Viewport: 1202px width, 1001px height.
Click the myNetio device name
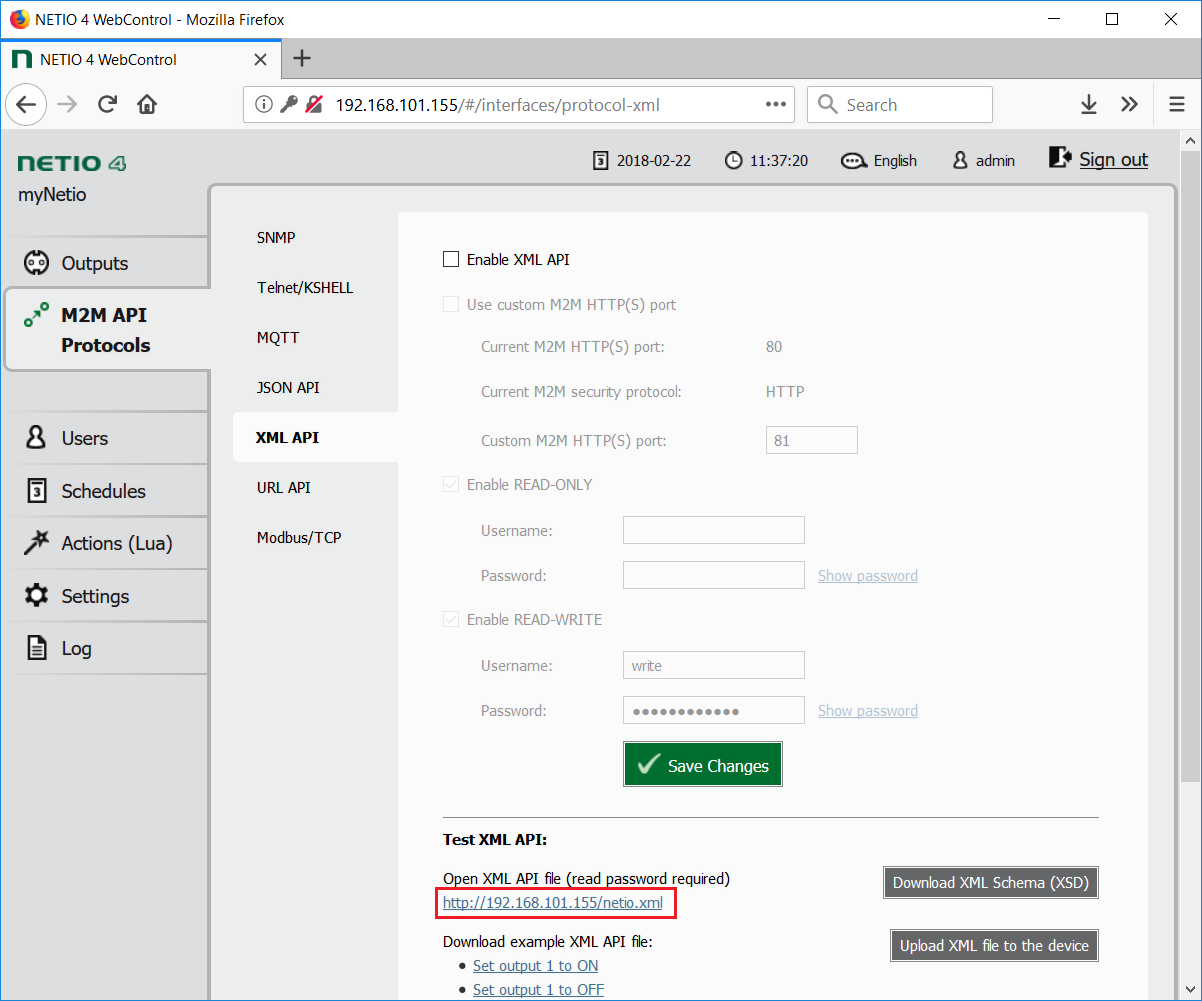point(52,195)
